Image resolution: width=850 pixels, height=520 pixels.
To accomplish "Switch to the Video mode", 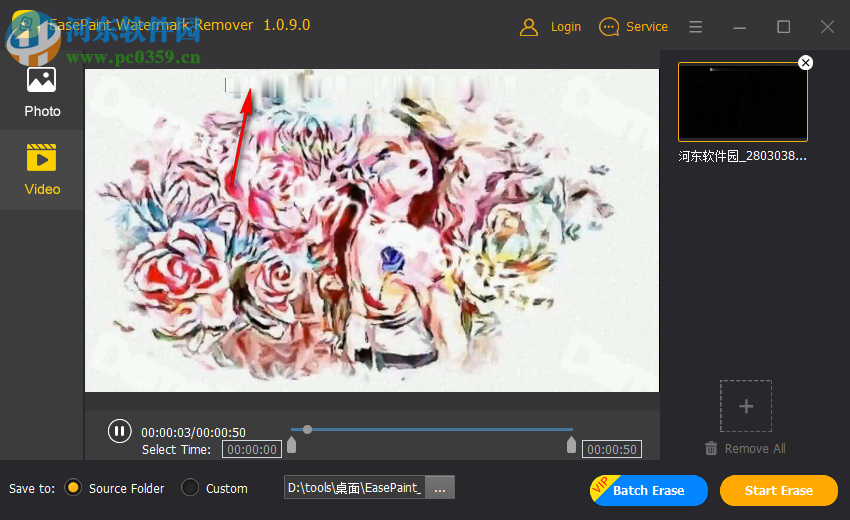I will [42, 170].
